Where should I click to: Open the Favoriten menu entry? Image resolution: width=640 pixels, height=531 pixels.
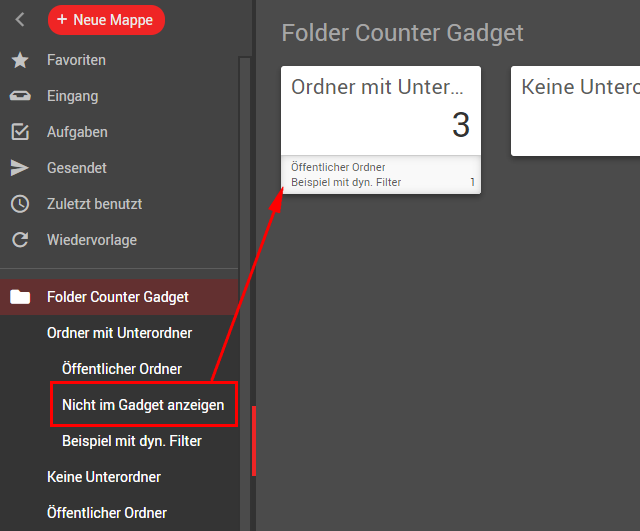(x=76, y=60)
